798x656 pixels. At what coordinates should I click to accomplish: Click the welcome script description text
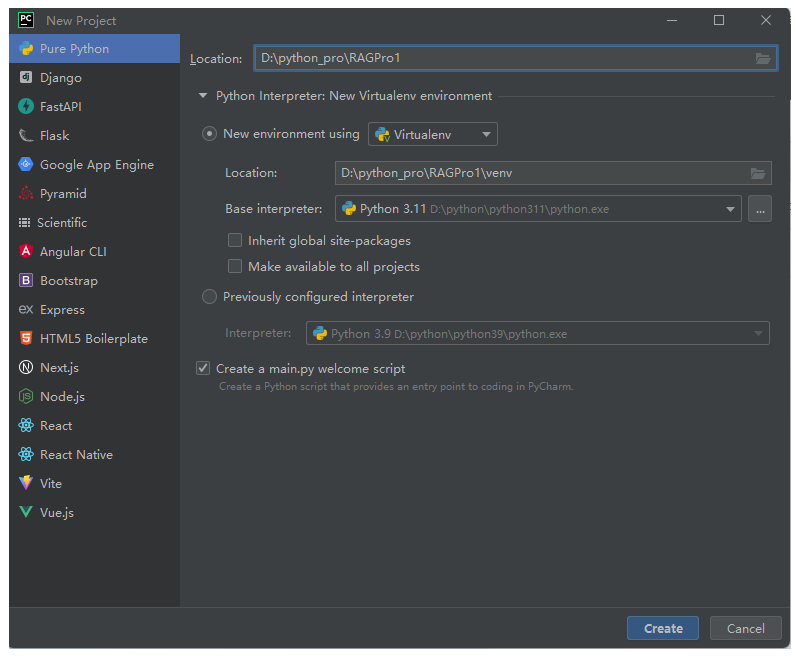tap(396, 387)
